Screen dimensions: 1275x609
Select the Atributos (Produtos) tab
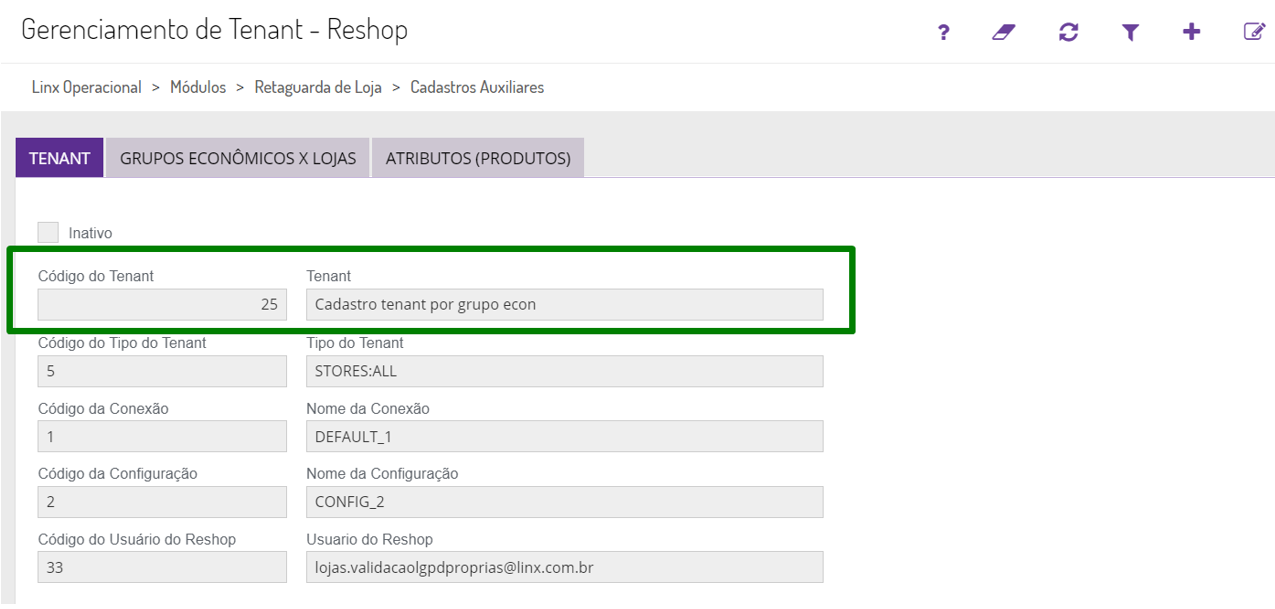478,158
